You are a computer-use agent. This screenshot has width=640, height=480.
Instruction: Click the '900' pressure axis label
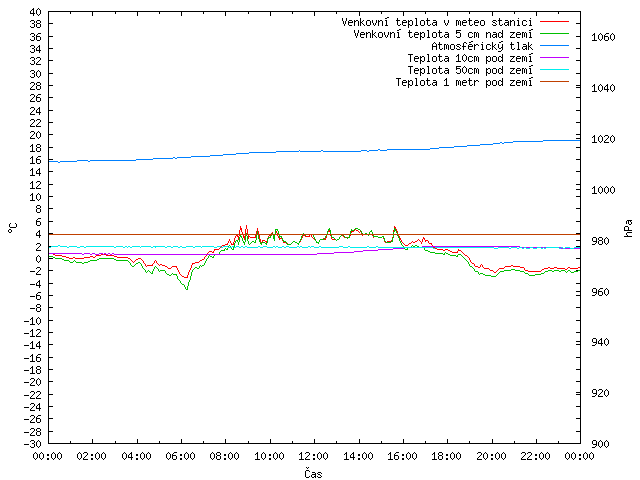coord(600,444)
